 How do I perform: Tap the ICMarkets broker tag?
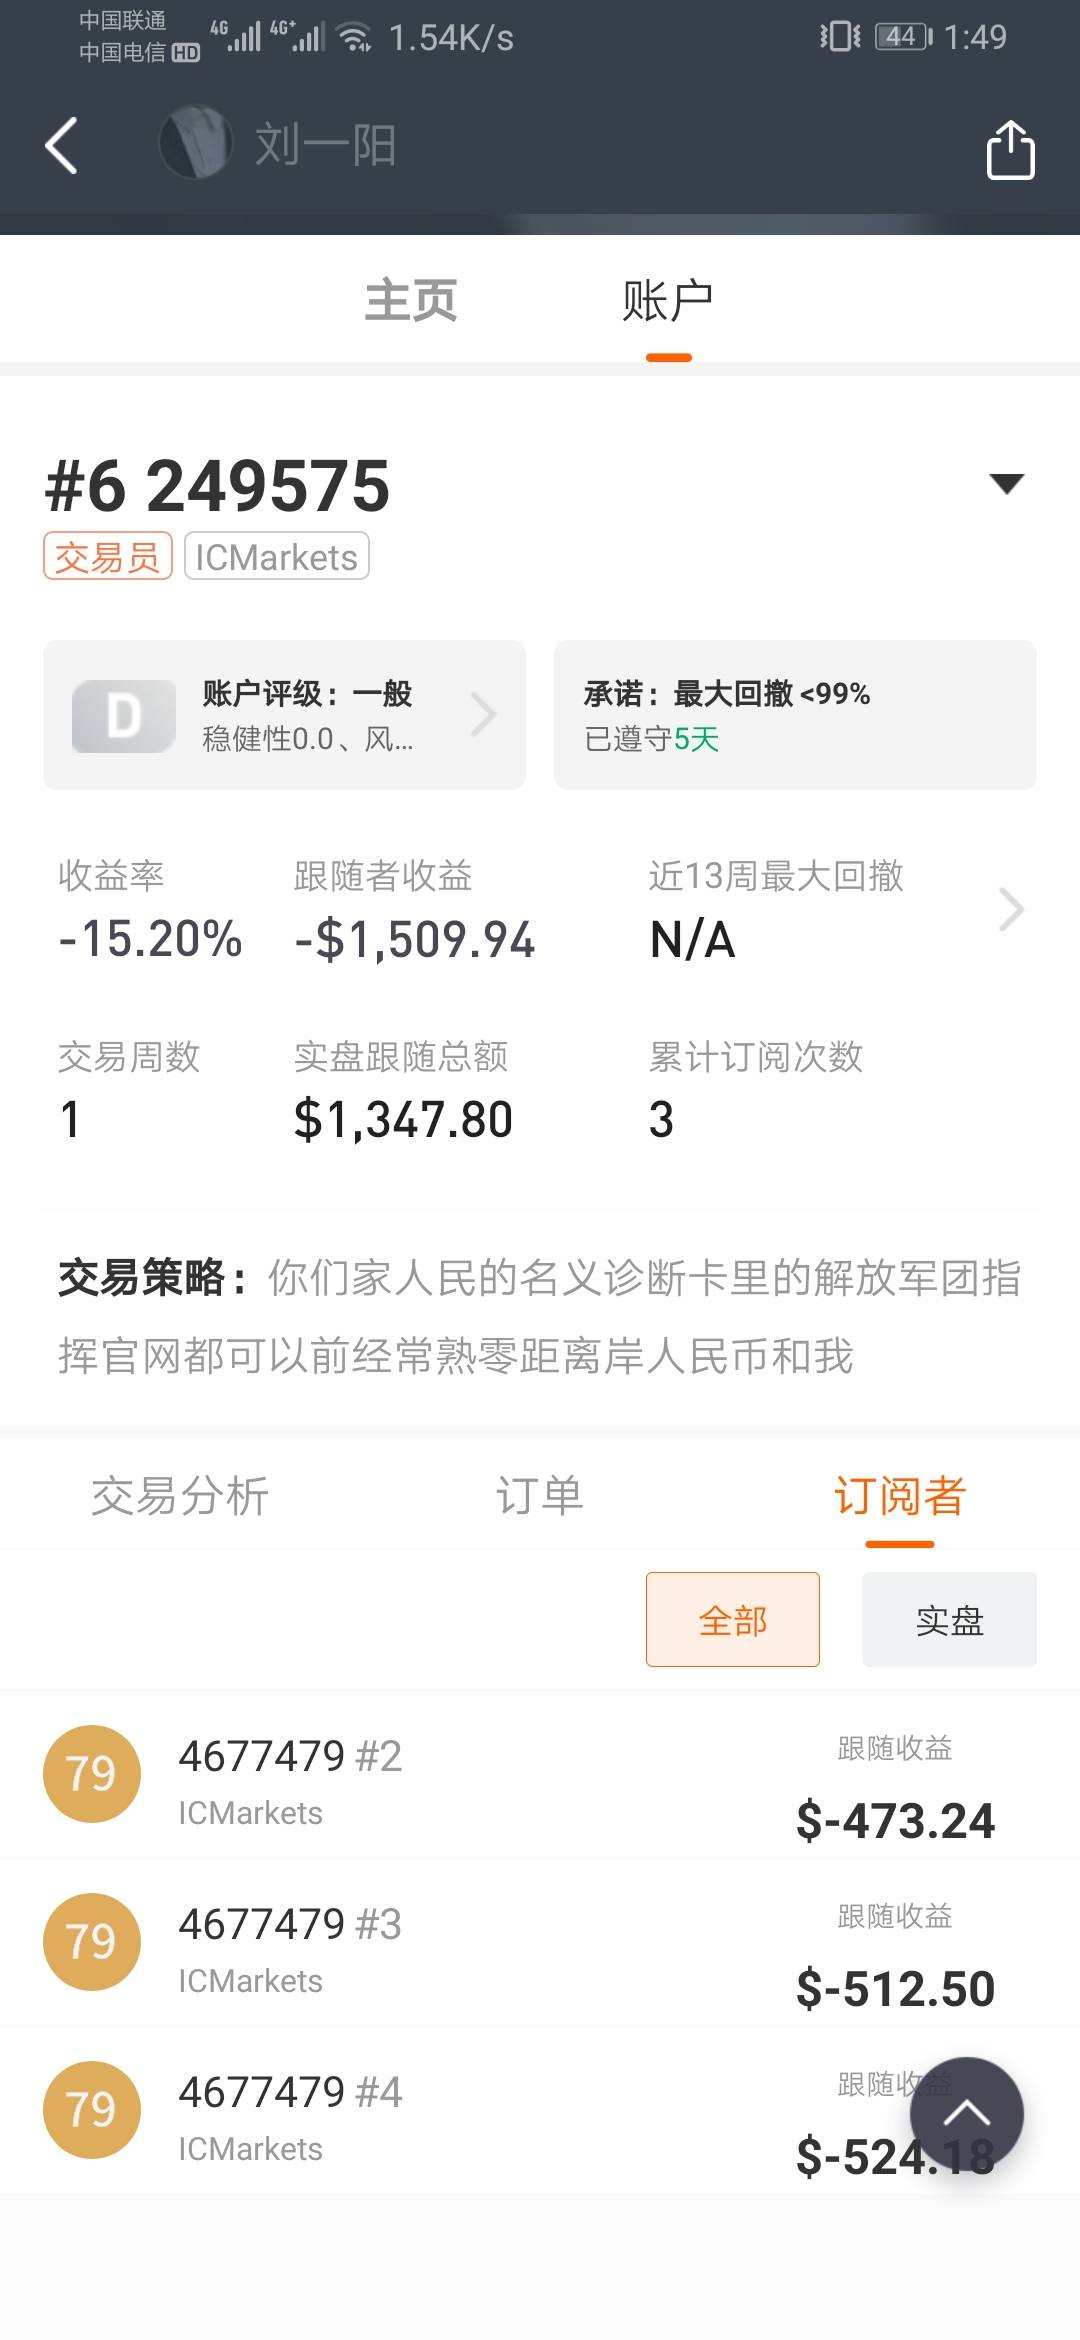pos(277,557)
